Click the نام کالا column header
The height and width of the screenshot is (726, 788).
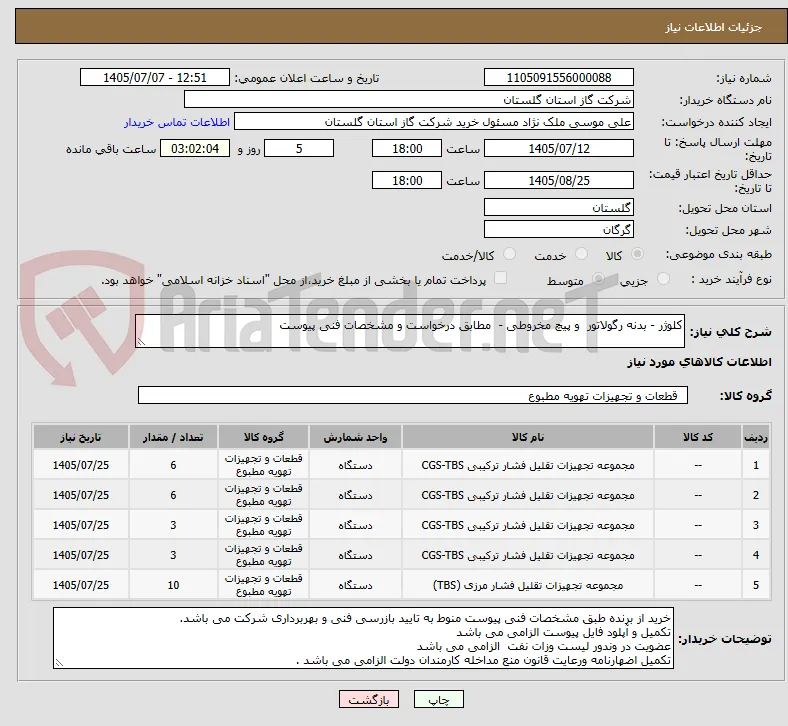pos(528,437)
